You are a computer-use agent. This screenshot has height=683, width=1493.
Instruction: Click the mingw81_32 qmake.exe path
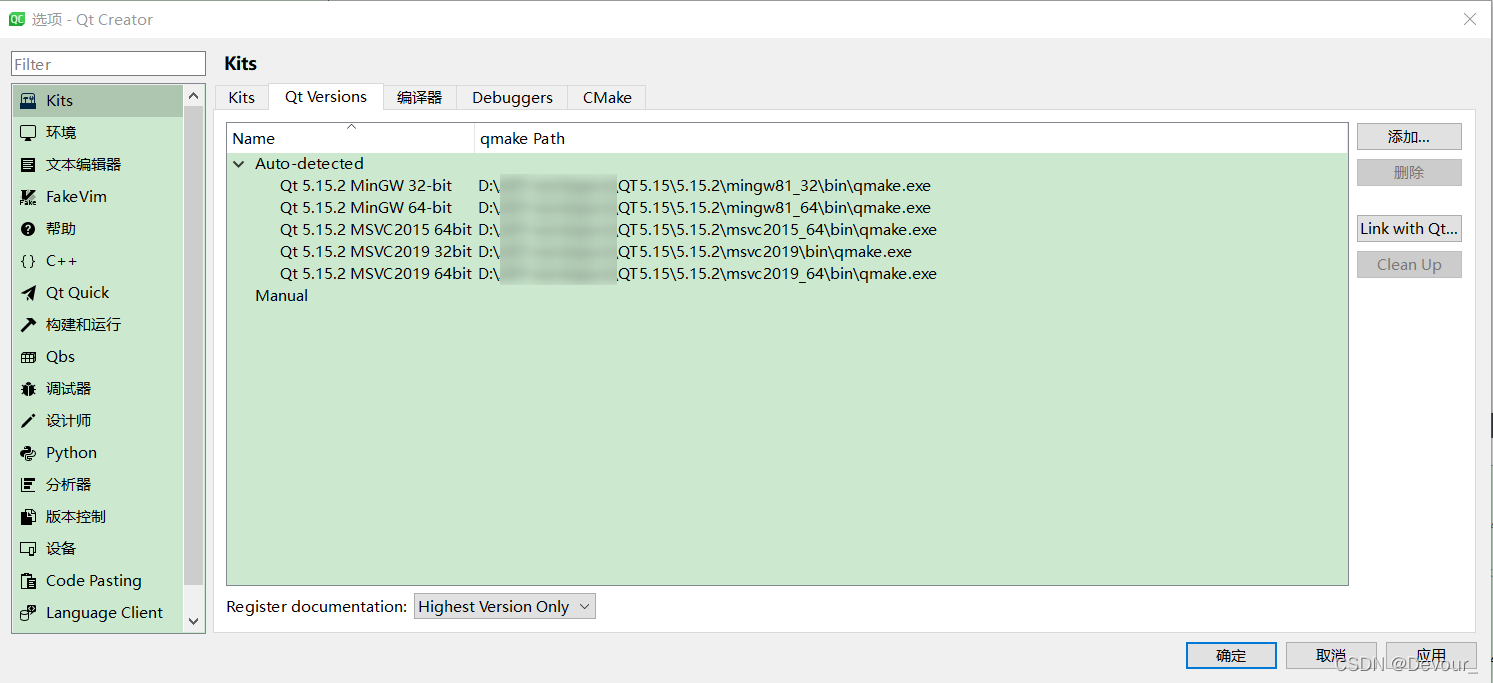pyautogui.click(x=705, y=186)
